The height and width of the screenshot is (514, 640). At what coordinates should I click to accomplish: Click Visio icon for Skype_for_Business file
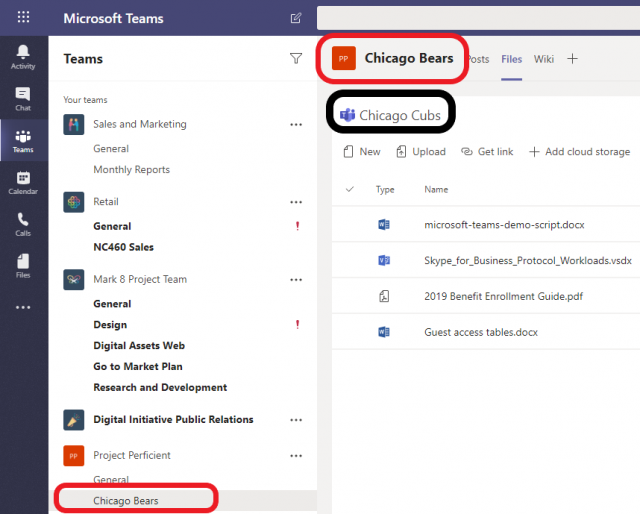click(384, 260)
